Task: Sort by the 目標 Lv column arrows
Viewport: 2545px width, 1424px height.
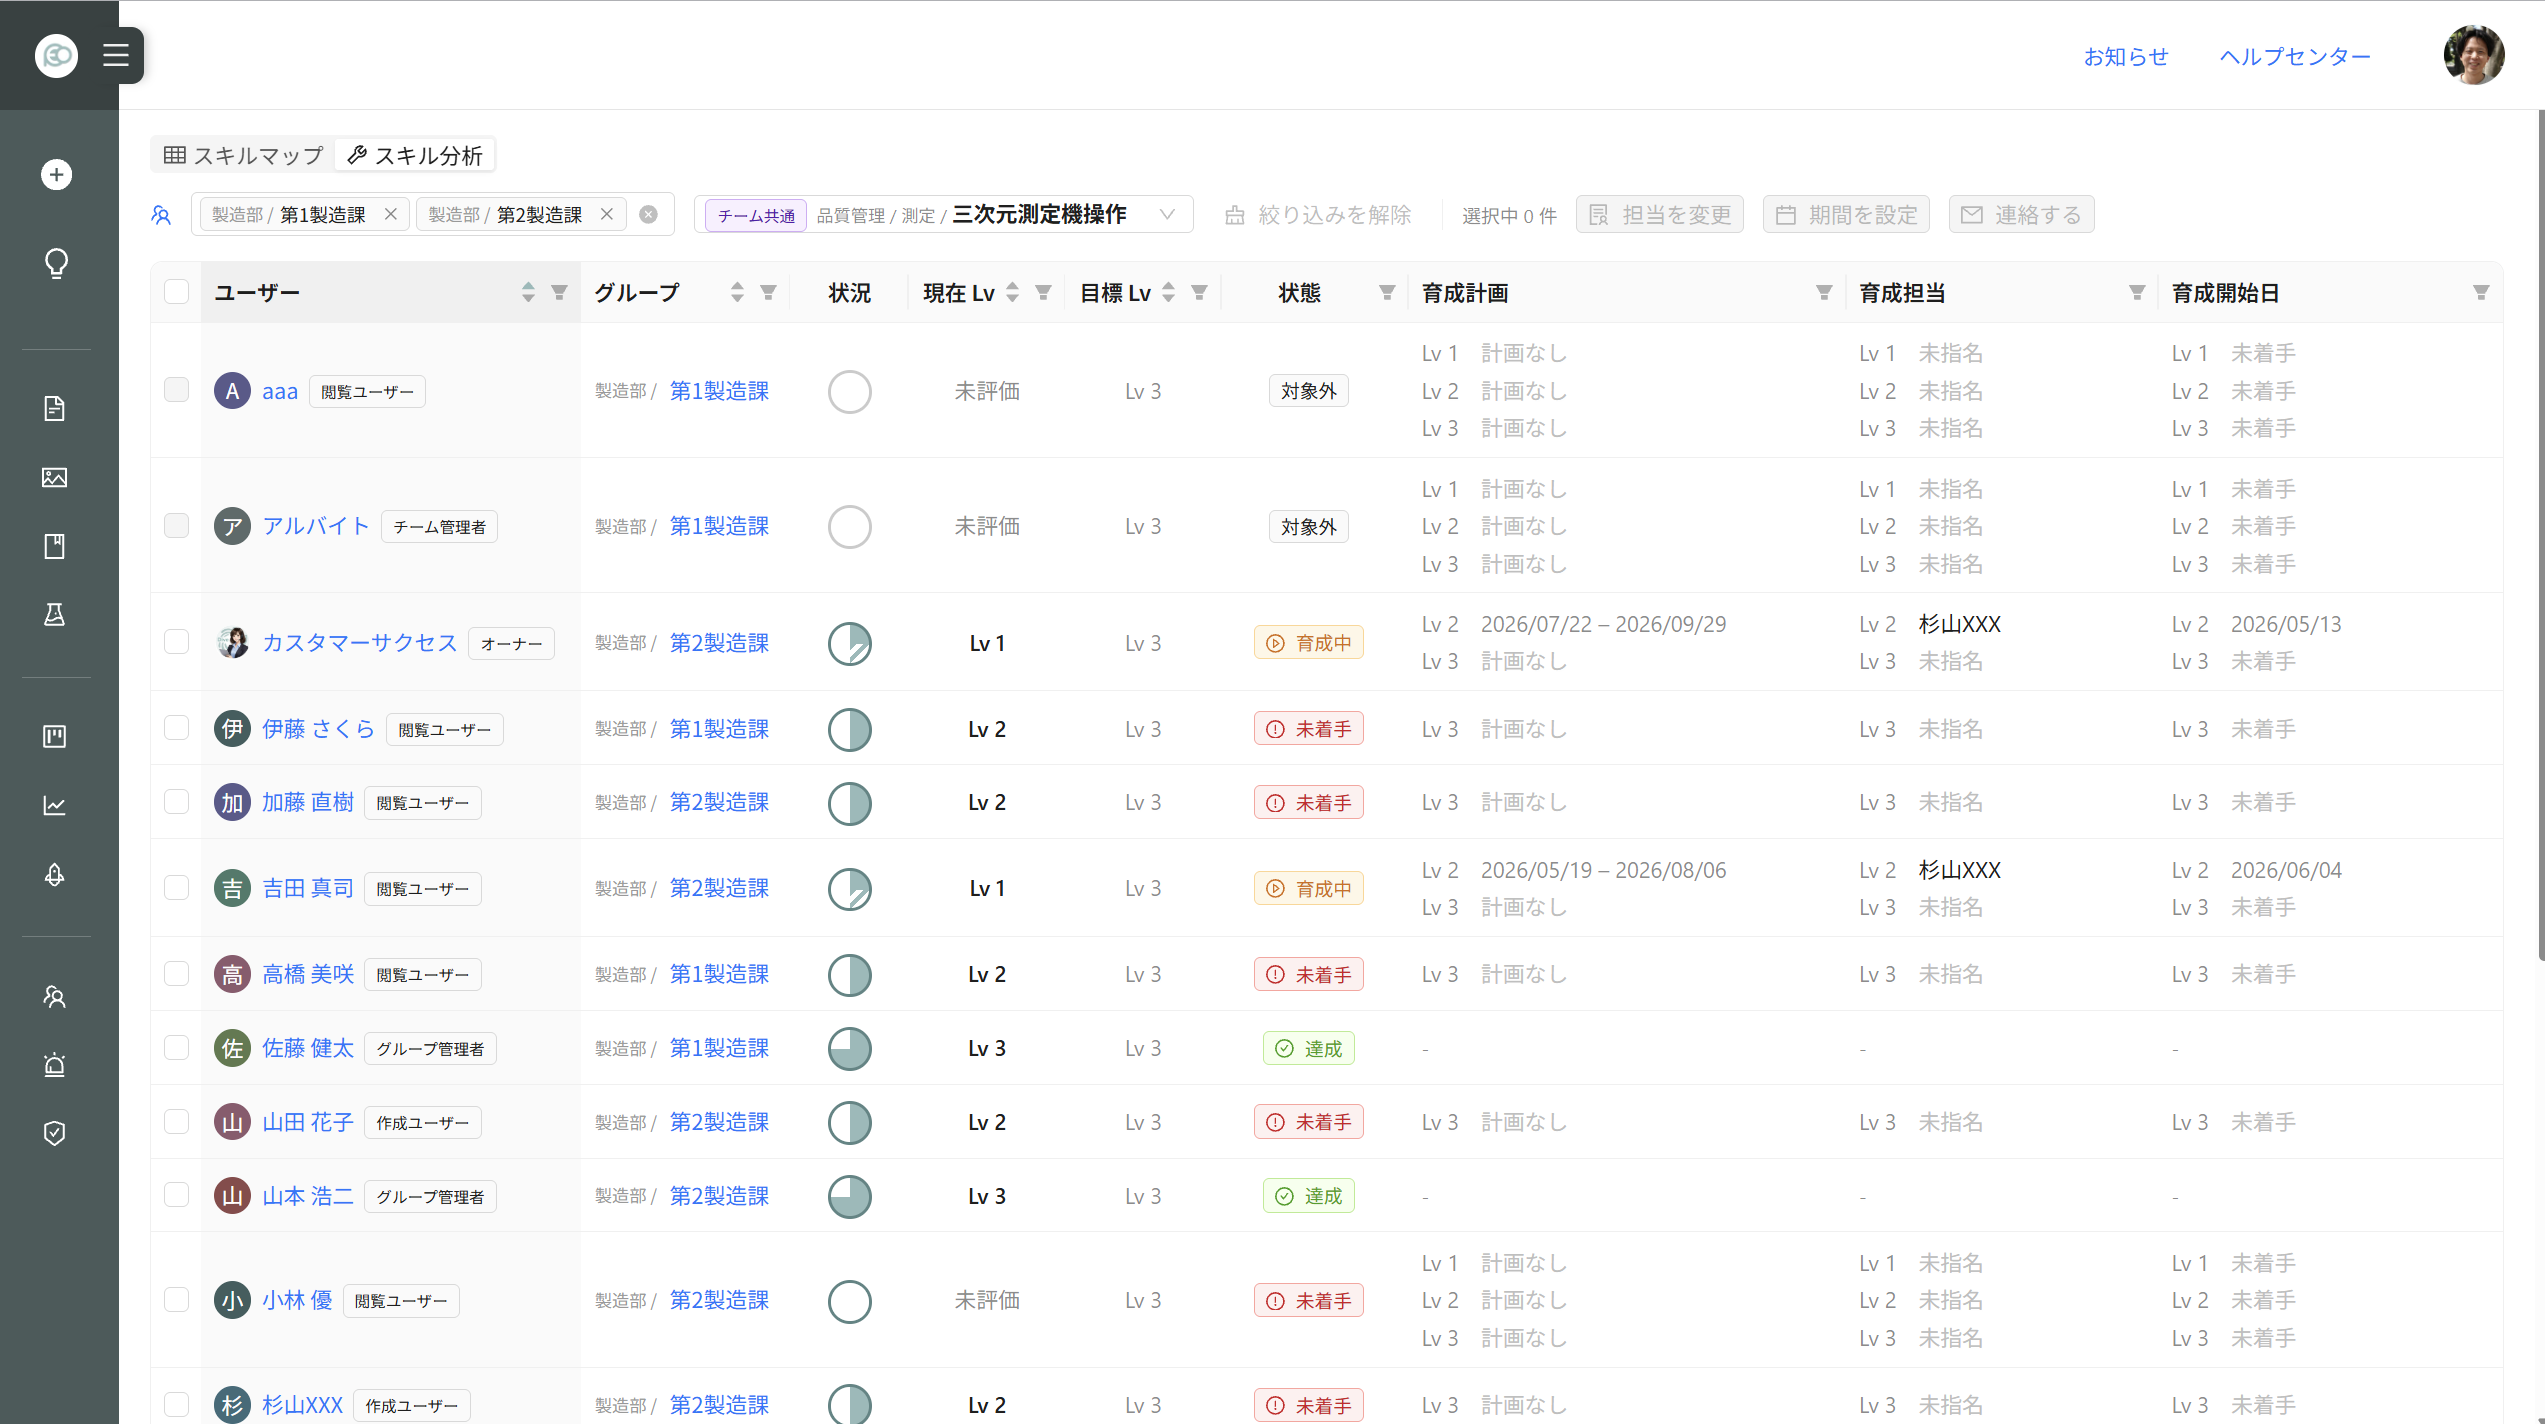Action: click(x=1168, y=292)
